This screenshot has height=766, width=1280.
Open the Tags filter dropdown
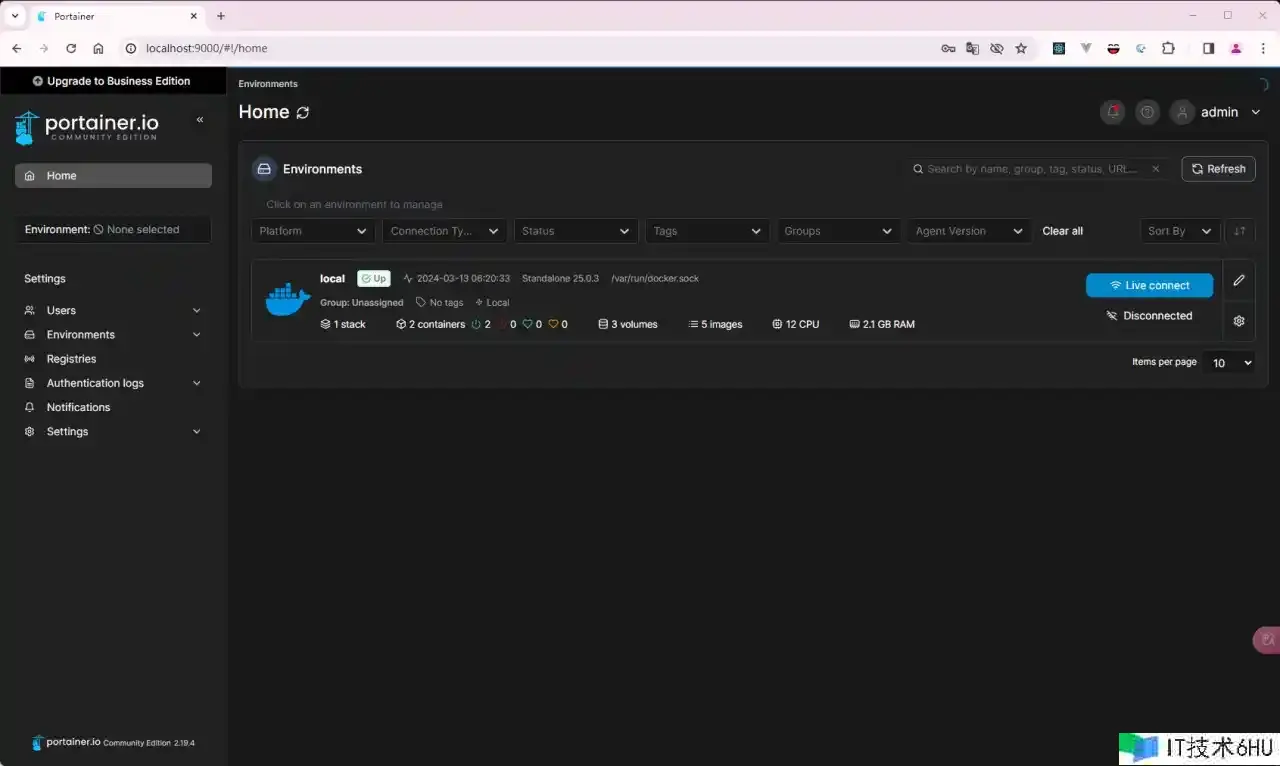tap(707, 231)
